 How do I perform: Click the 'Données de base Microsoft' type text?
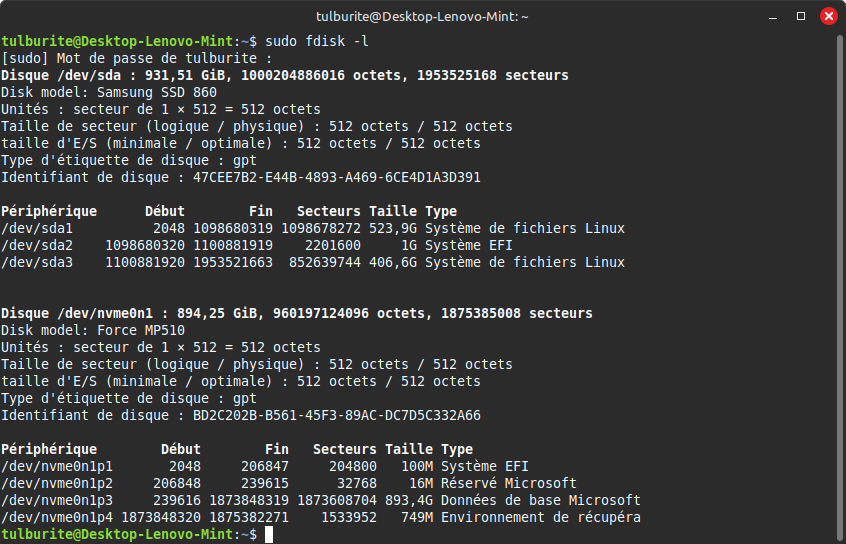(x=540, y=500)
